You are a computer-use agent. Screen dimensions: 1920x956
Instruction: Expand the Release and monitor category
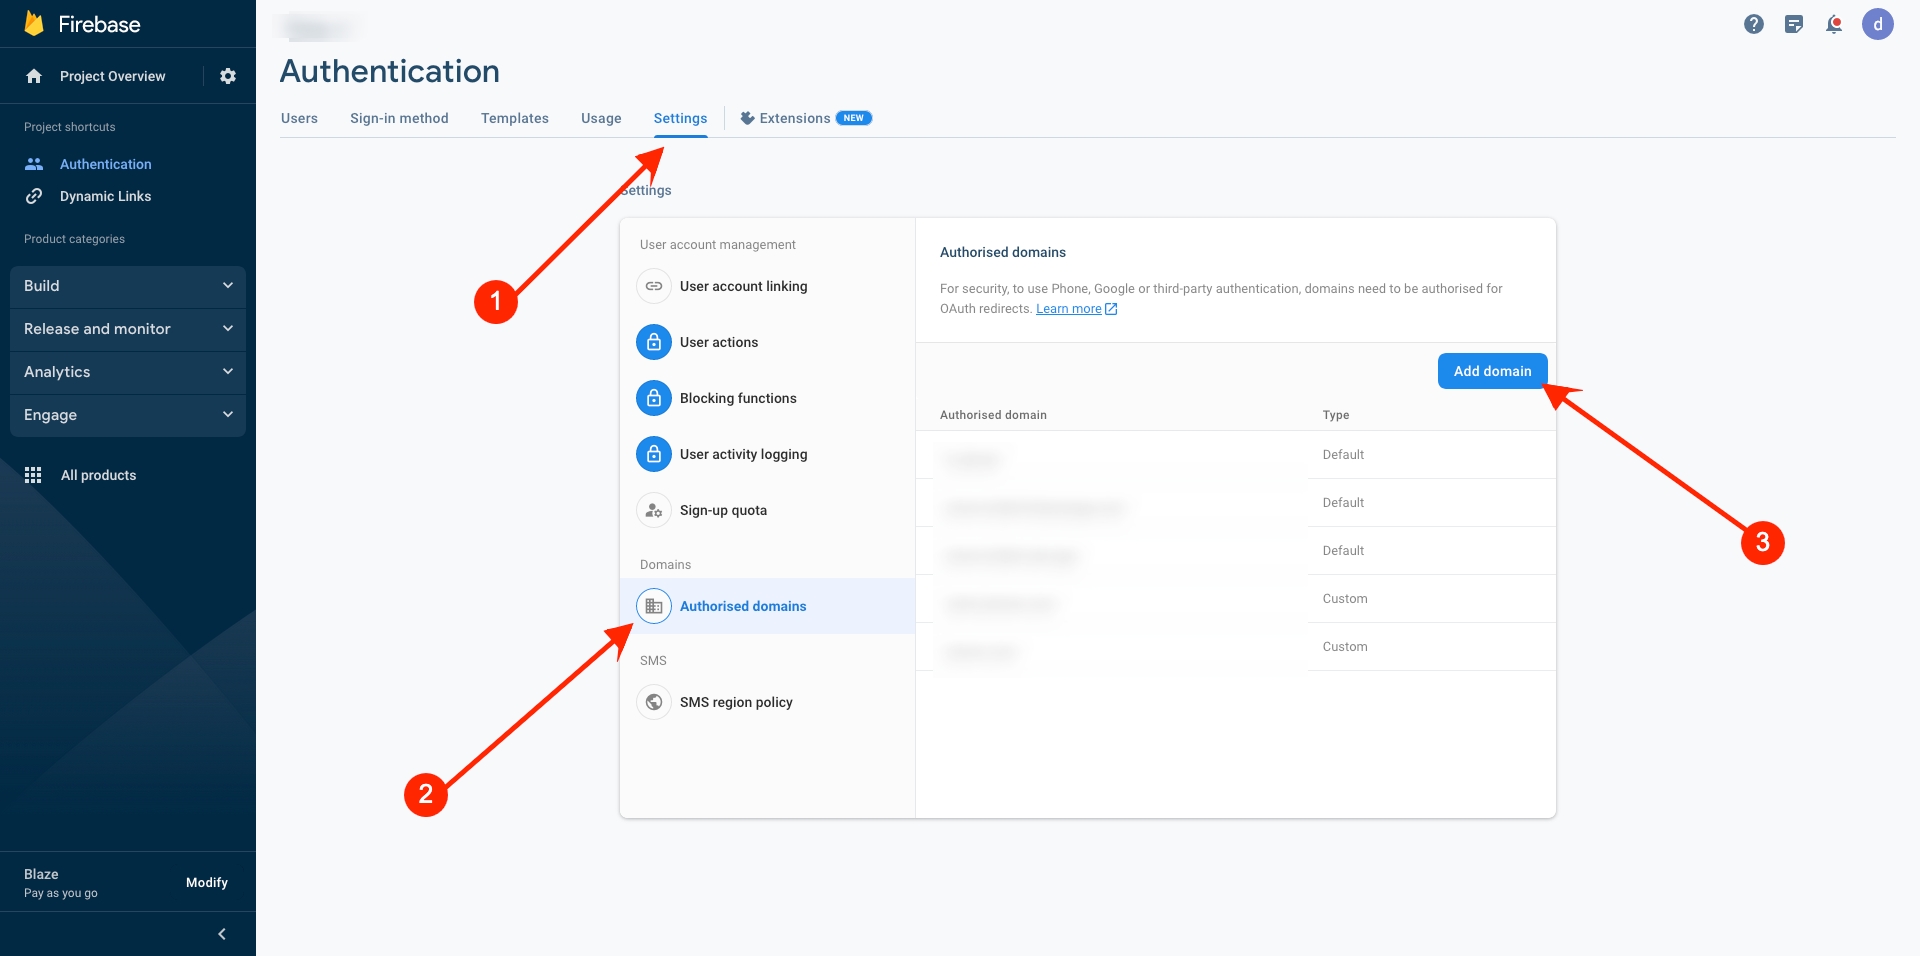127,329
